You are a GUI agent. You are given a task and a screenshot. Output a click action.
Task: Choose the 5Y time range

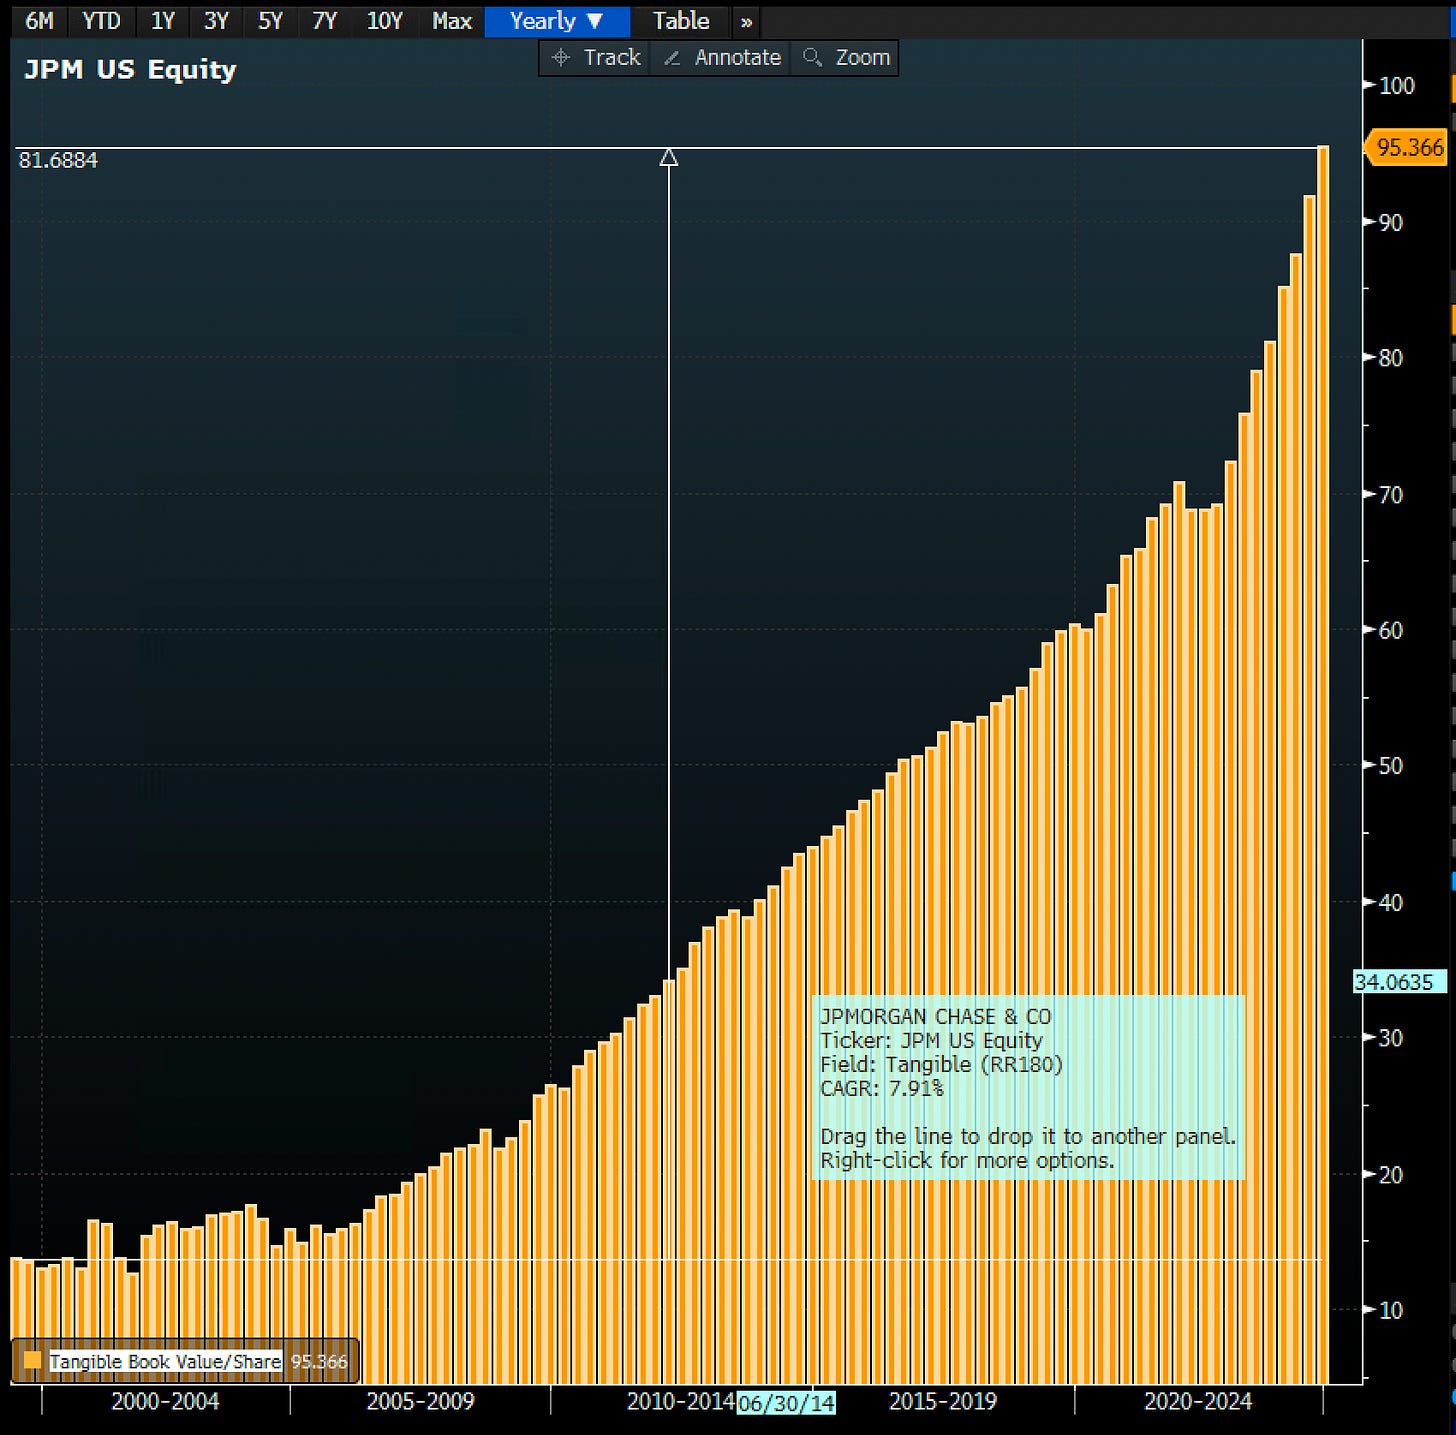point(270,21)
